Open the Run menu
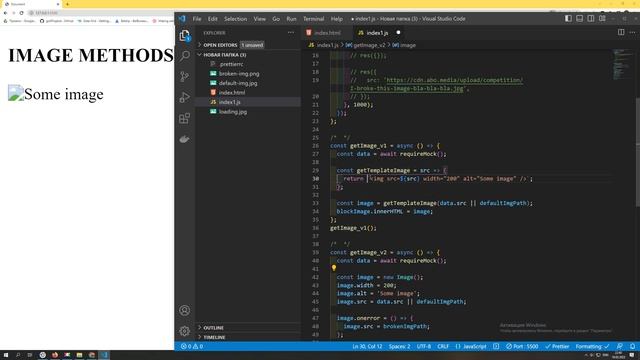The height and width of the screenshot is (360, 640). point(291,19)
